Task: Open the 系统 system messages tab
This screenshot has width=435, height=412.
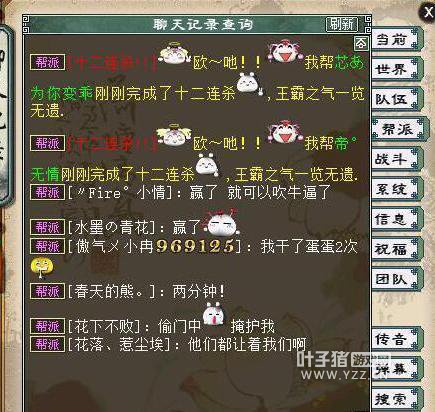Action: [x=395, y=189]
